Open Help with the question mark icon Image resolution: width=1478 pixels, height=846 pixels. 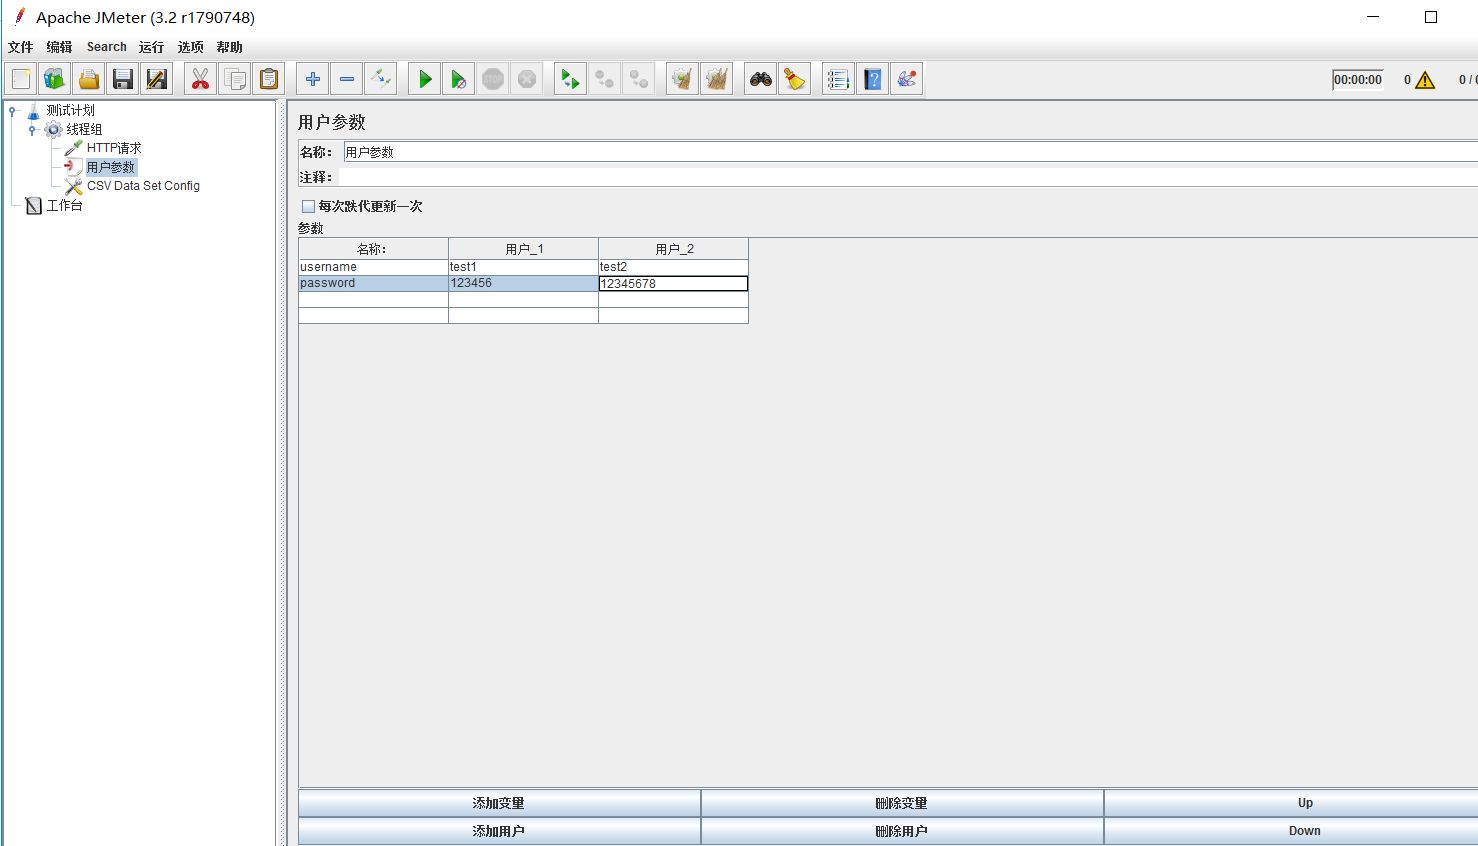point(873,79)
